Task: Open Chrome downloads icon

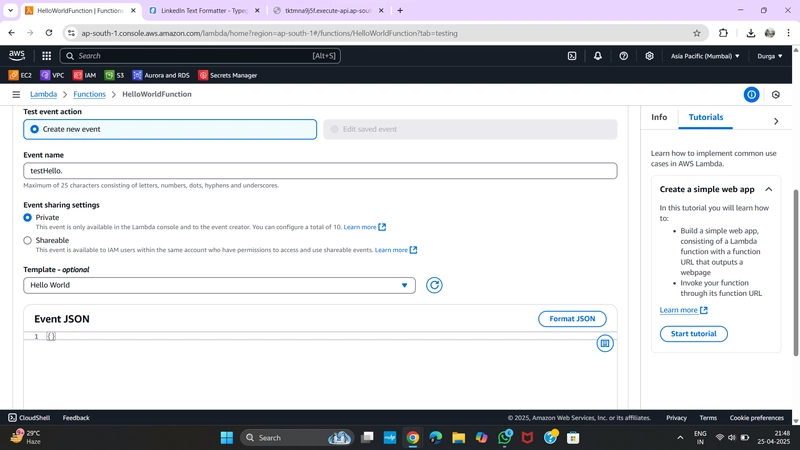Action: tap(751, 33)
